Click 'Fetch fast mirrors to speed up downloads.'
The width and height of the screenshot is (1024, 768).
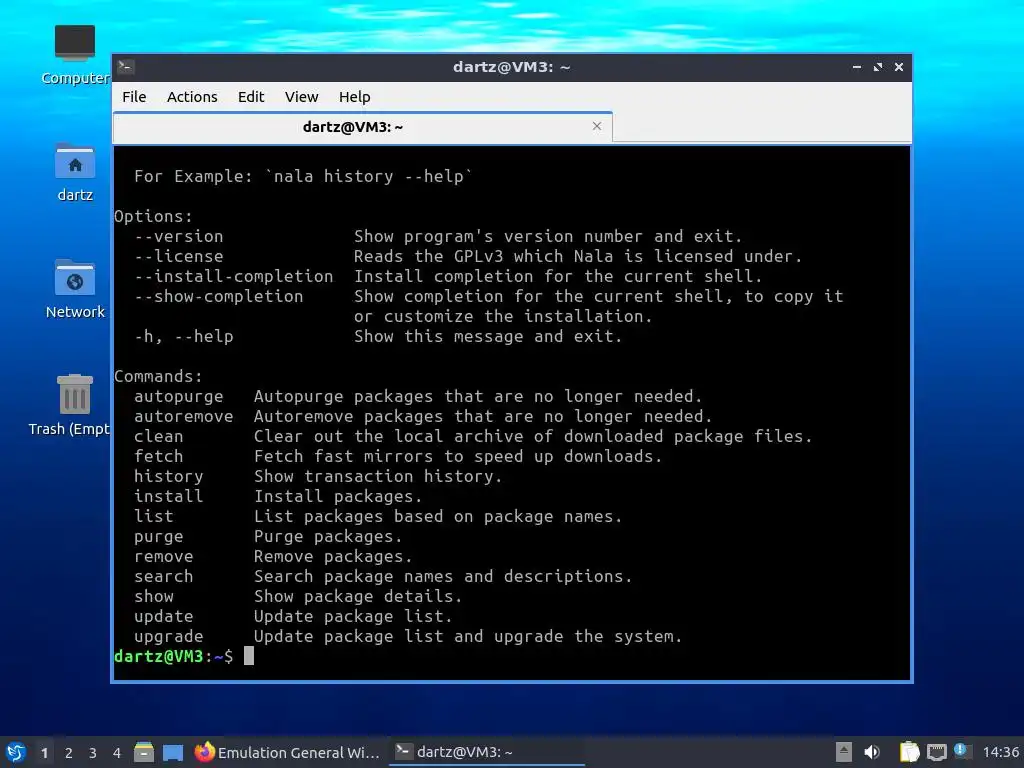pyautogui.click(x=458, y=456)
